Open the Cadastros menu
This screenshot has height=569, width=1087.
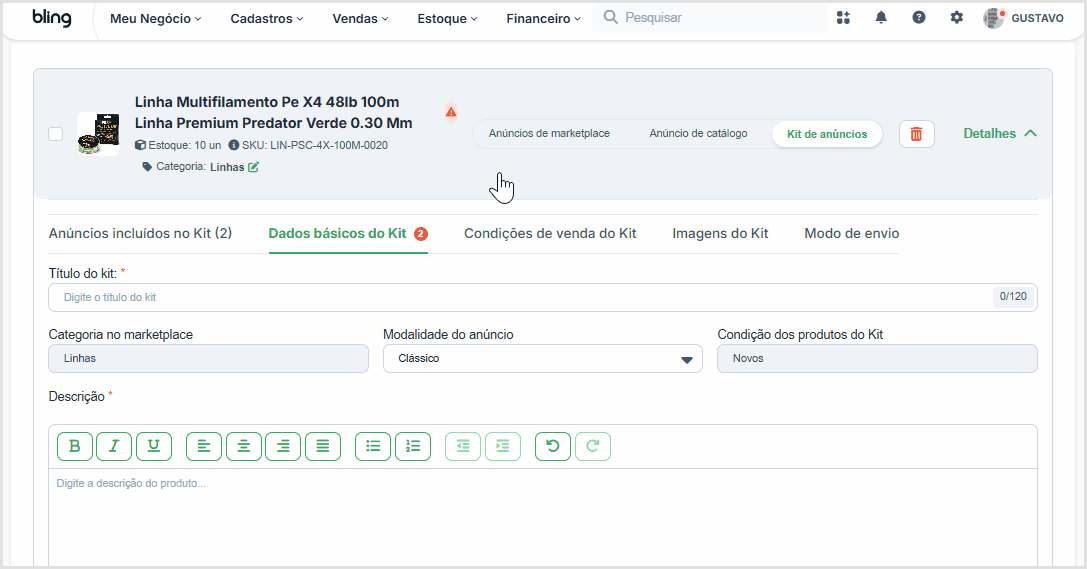pos(267,19)
